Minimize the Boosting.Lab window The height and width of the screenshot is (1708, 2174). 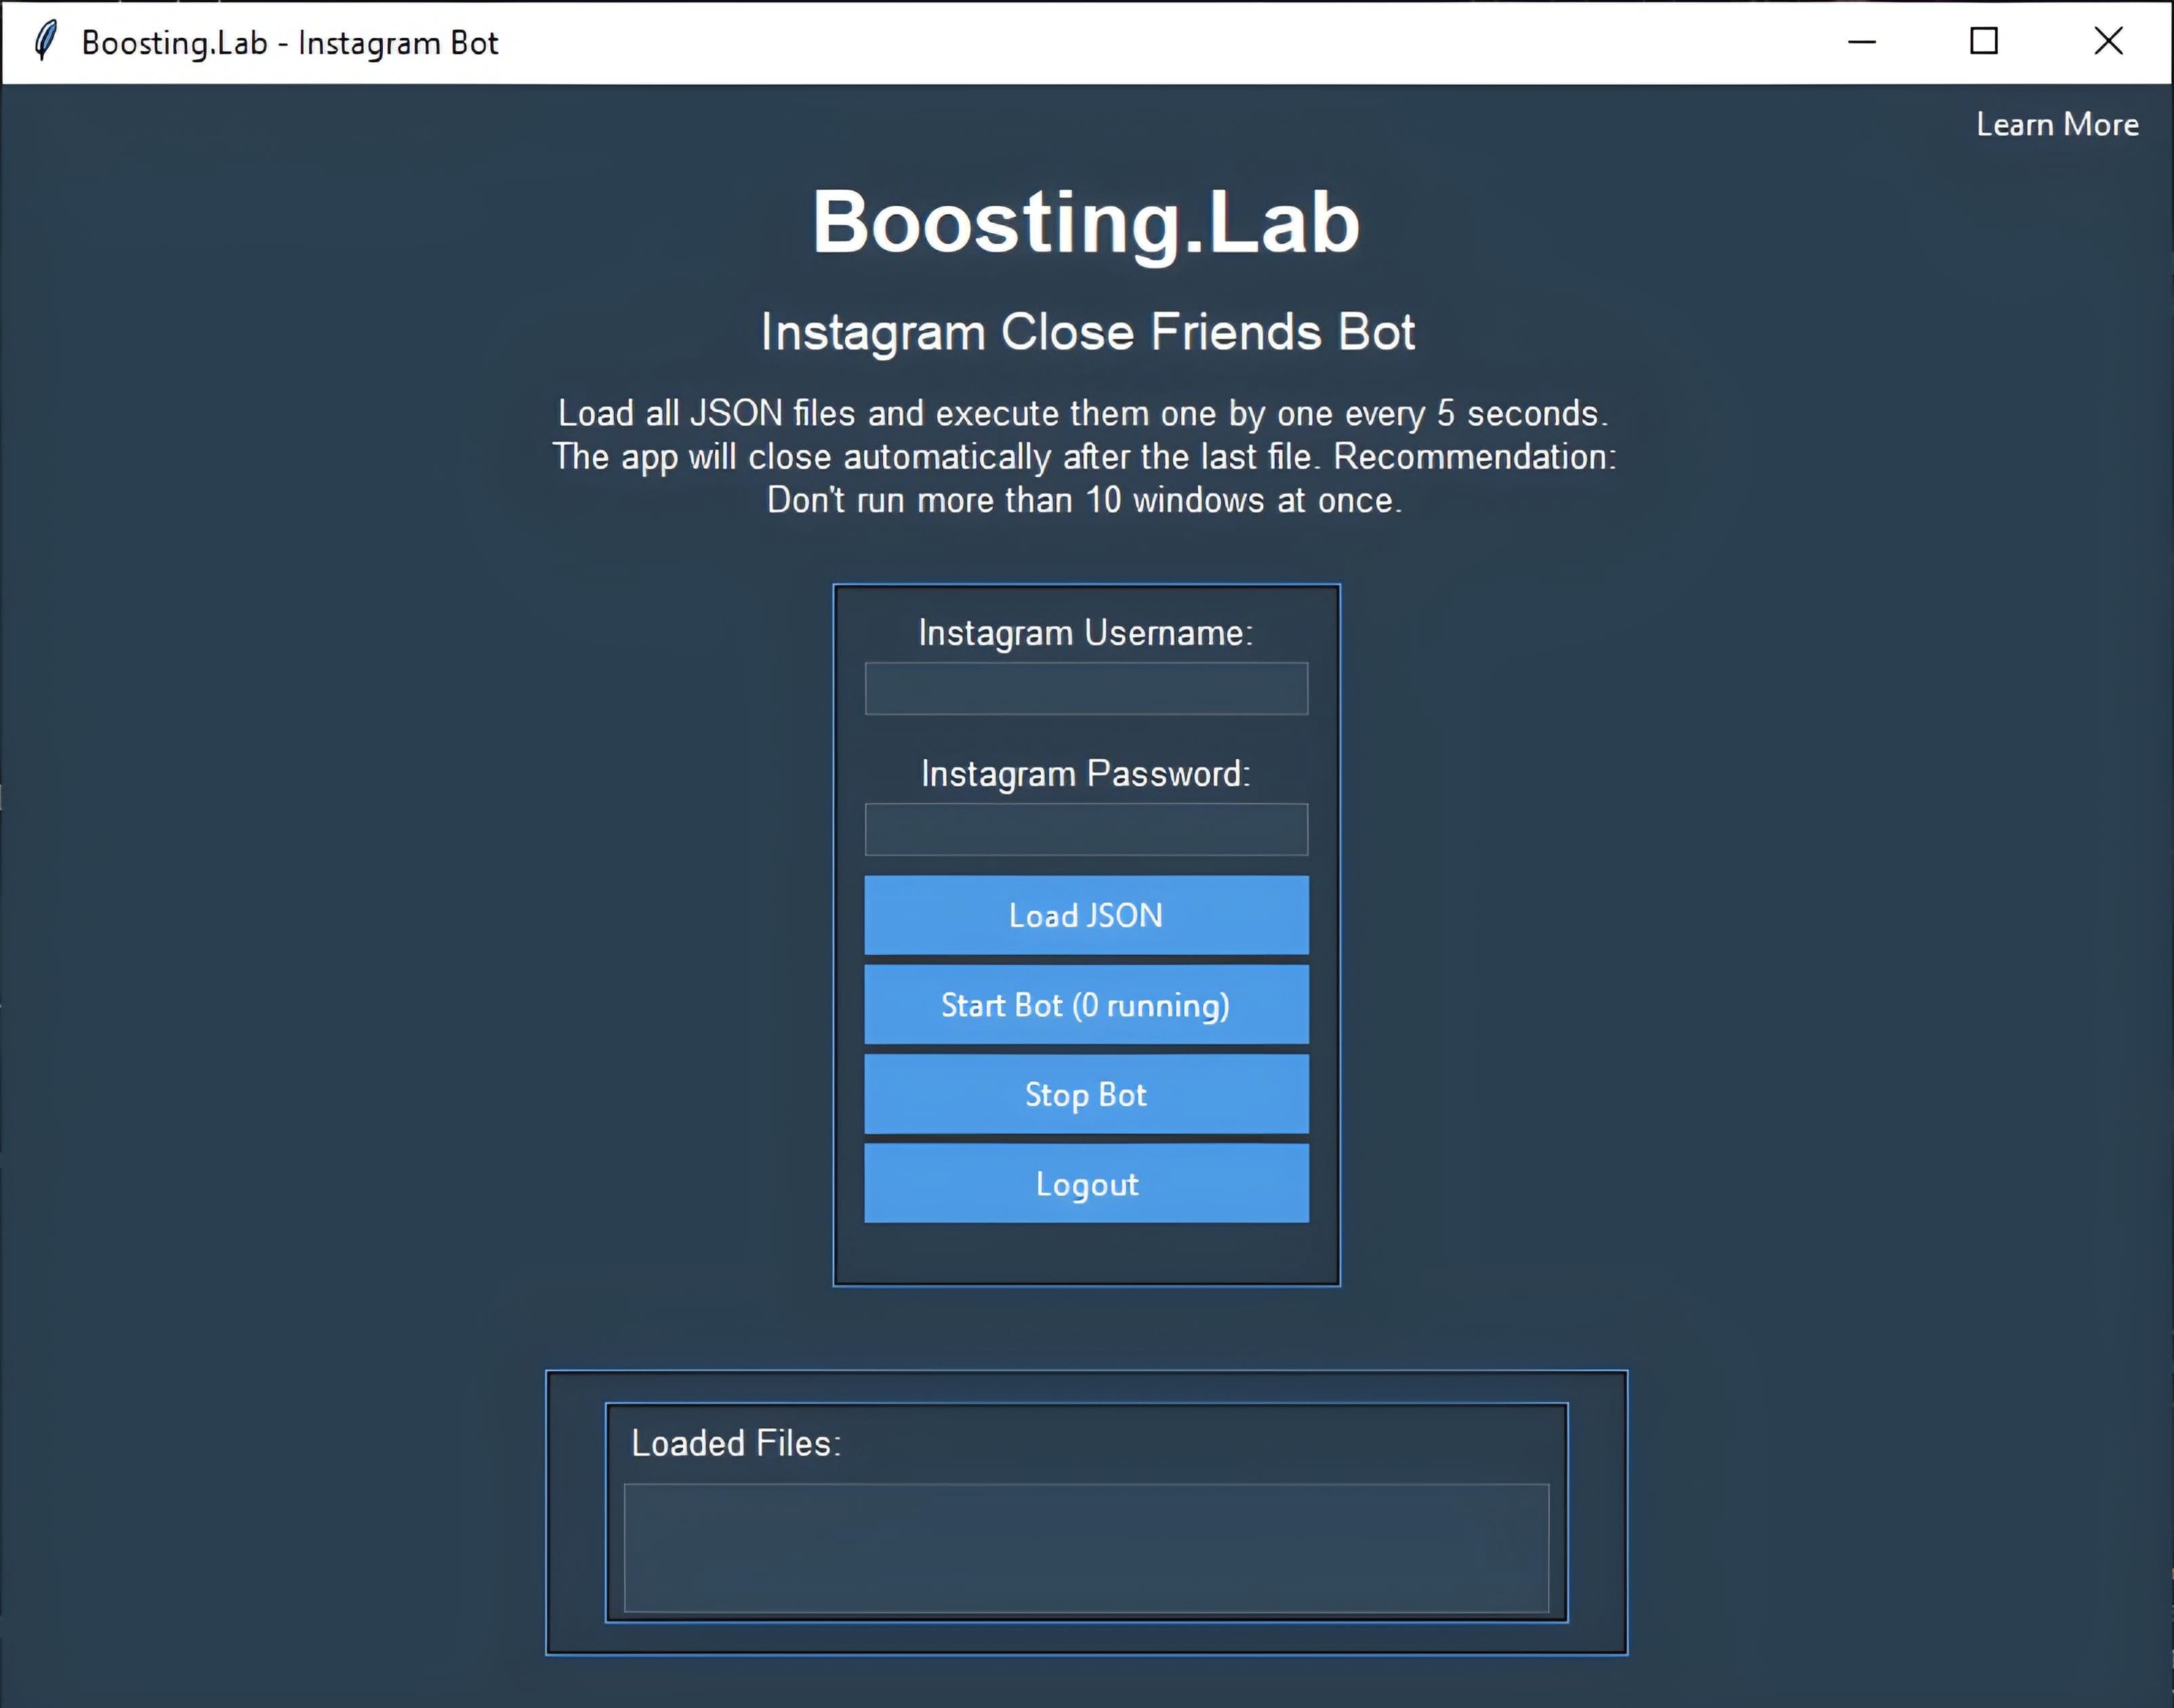[1861, 42]
